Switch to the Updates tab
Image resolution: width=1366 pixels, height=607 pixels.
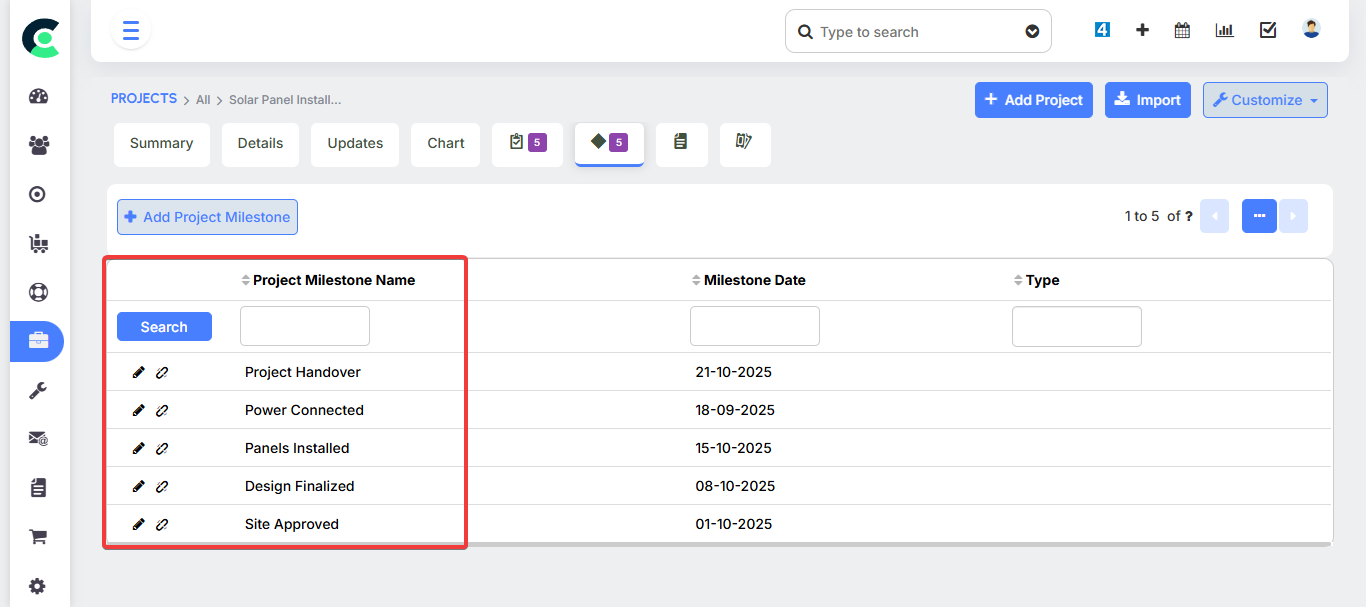pyautogui.click(x=354, y=144)
